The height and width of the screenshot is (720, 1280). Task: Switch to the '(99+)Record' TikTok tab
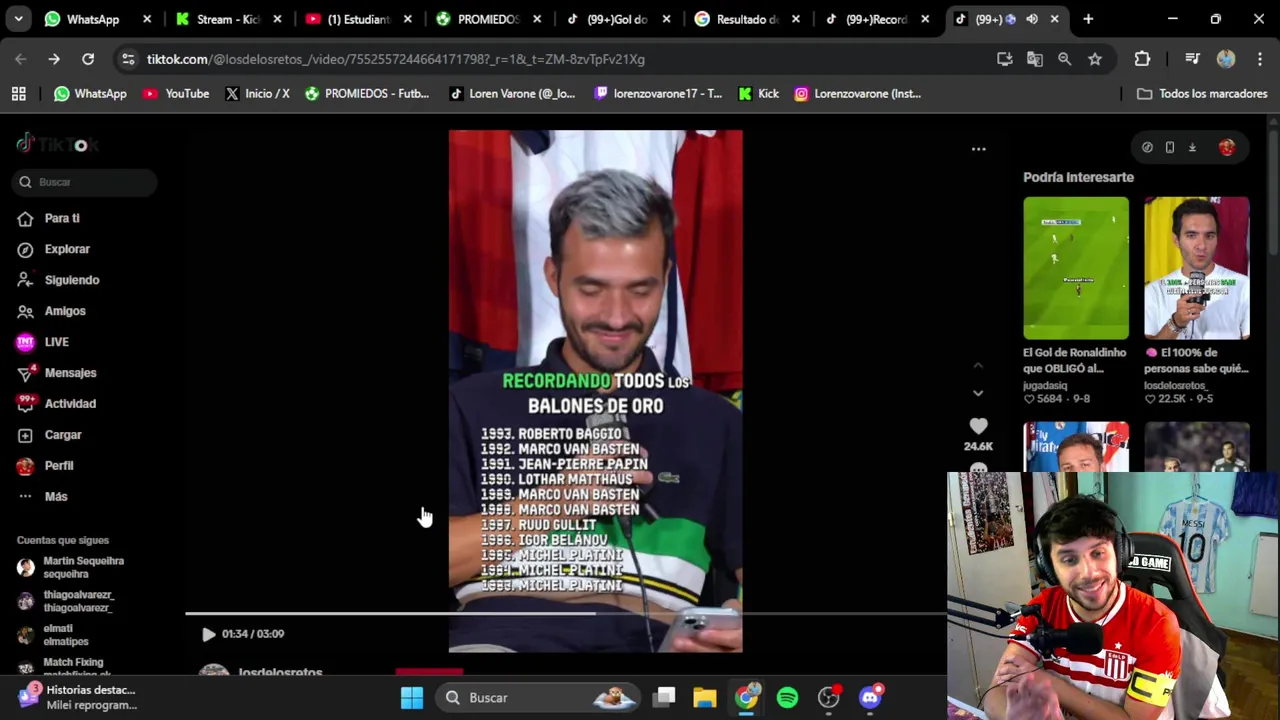point(877,19)
